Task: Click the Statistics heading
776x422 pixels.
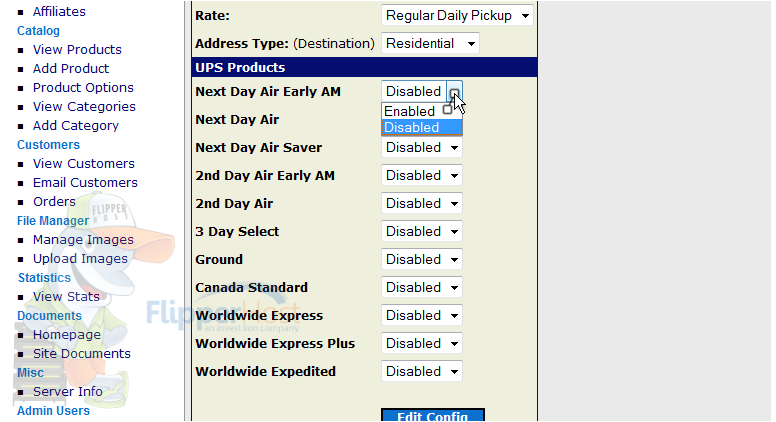Action: (x=45, y=278)
